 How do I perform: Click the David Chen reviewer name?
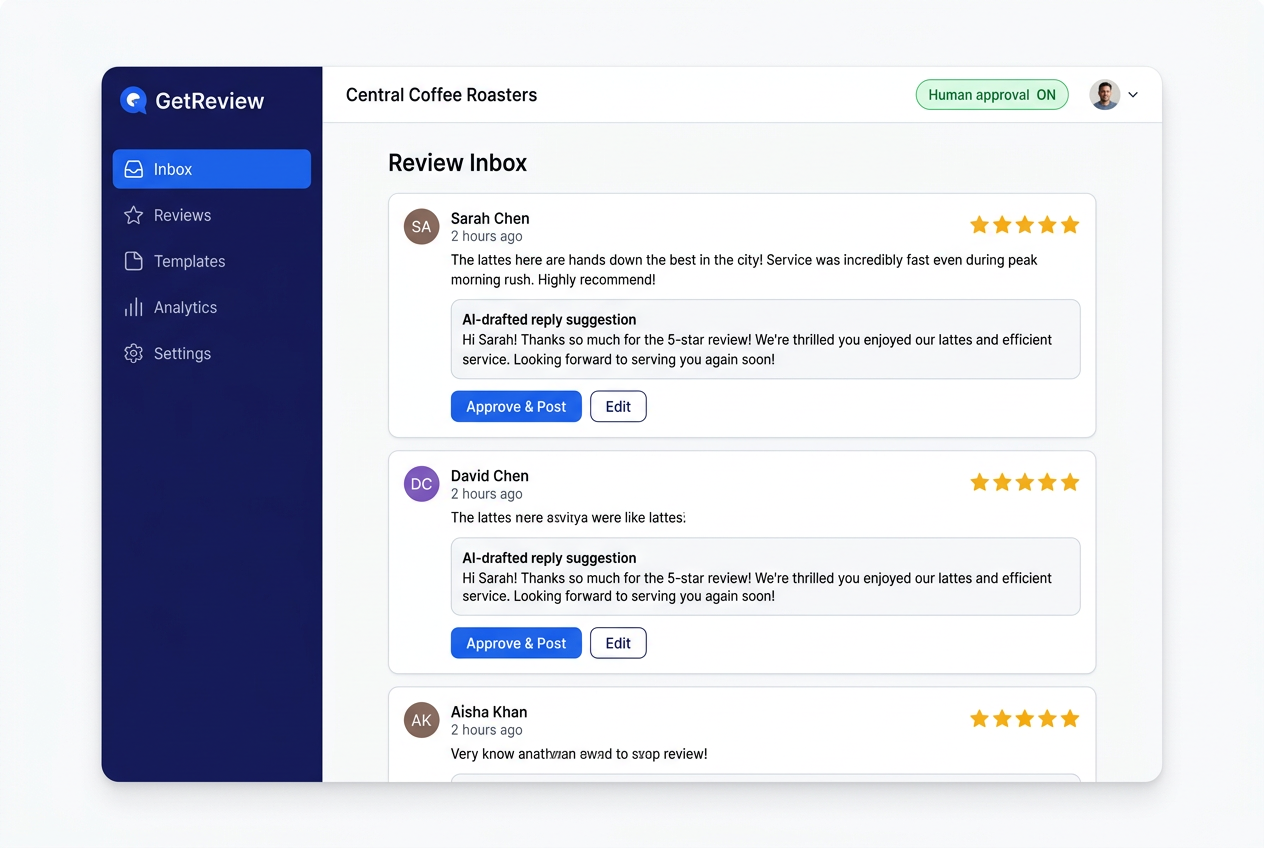point(490,476)
